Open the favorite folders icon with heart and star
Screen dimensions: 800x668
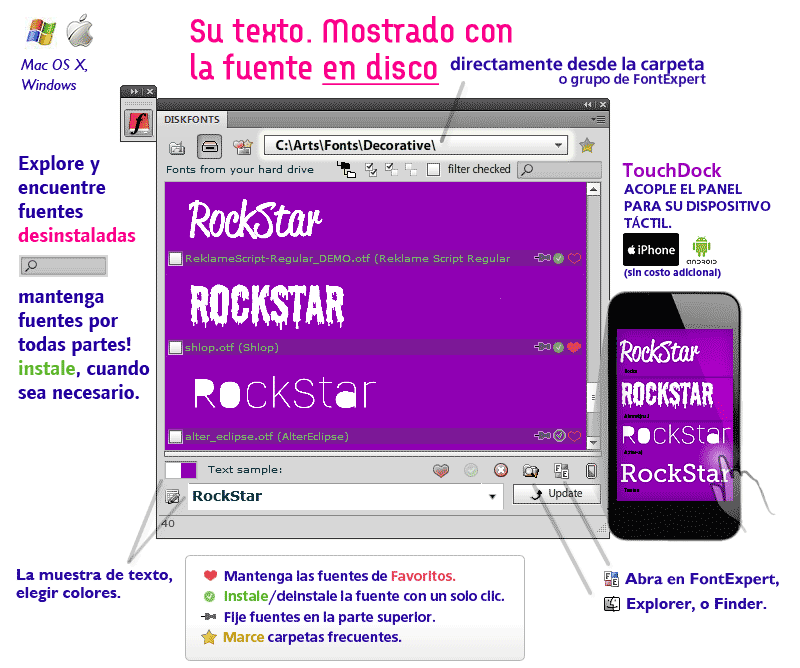[x=242, y=147]
